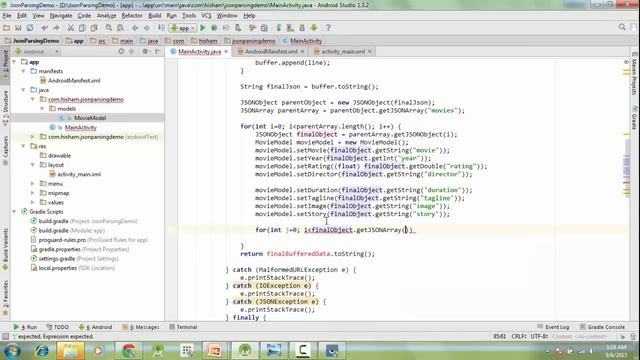
Task: Open the Terminal tool window
Action: pyautogui.click(x=183, y=327)
